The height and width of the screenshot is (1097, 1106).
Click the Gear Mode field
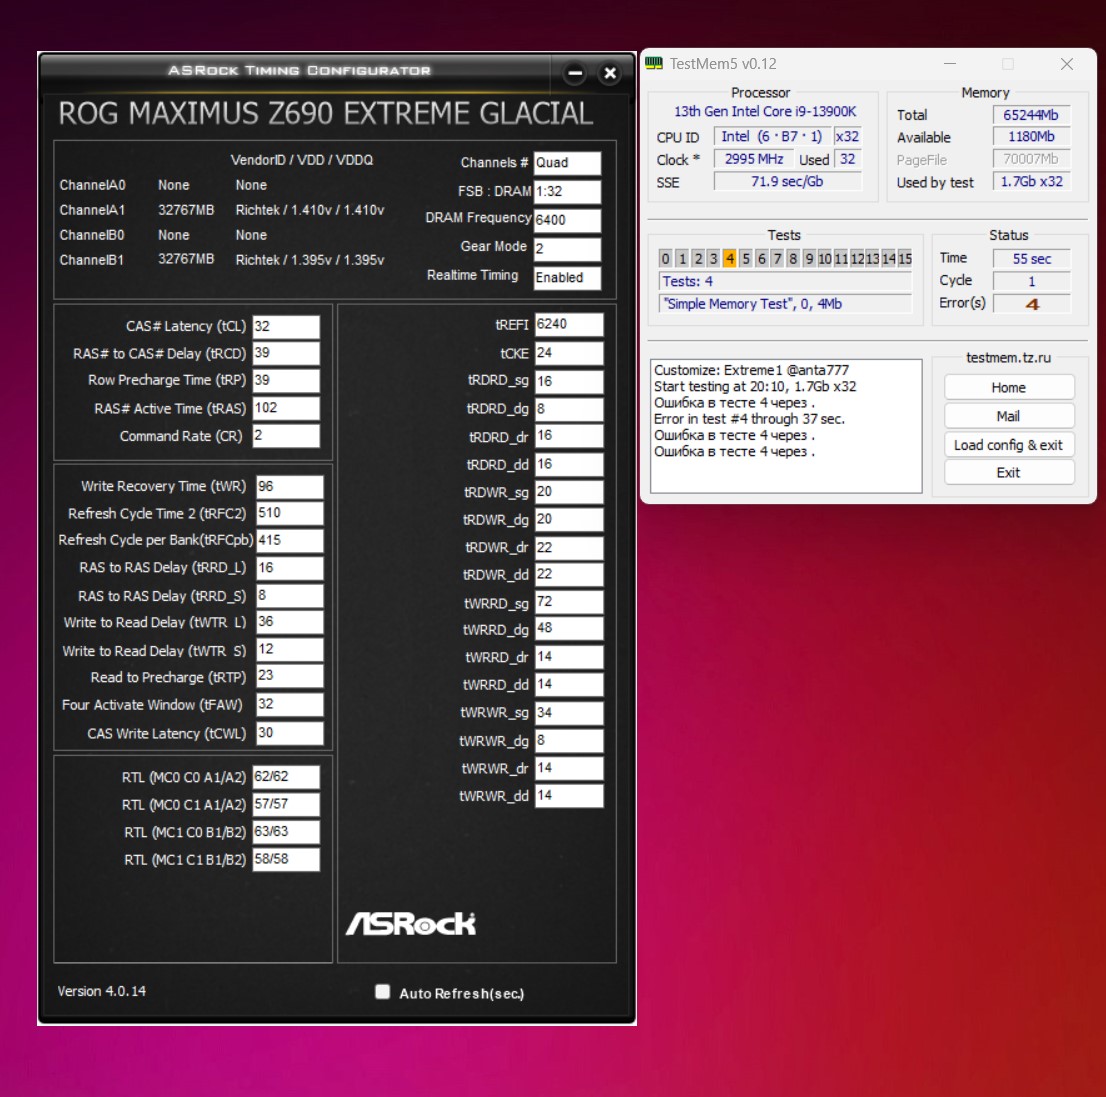[567, 248]
